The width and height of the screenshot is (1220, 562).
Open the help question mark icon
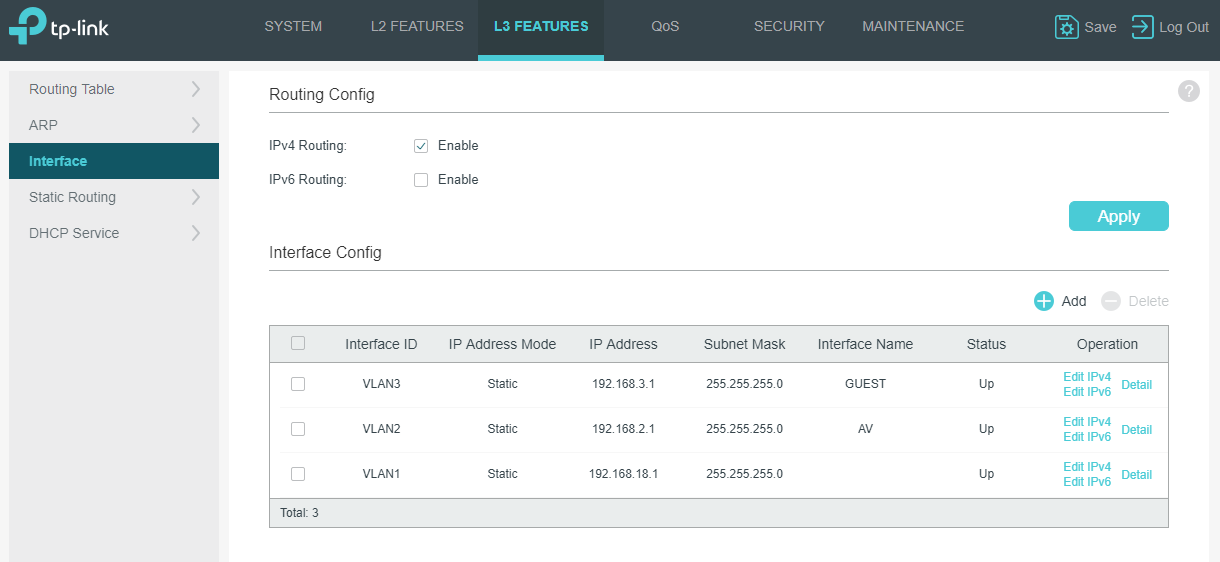[x=1188, y=91]
